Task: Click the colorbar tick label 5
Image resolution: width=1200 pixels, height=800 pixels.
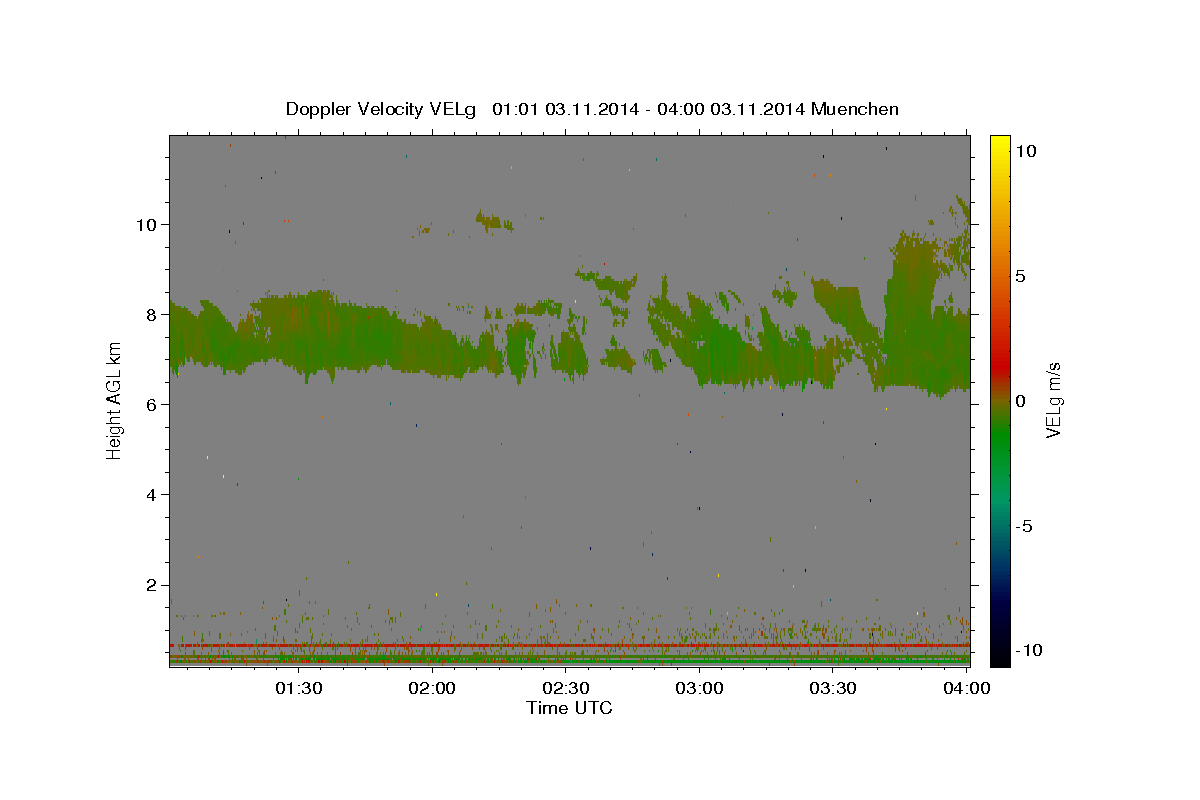Action: click(1021, 275)
